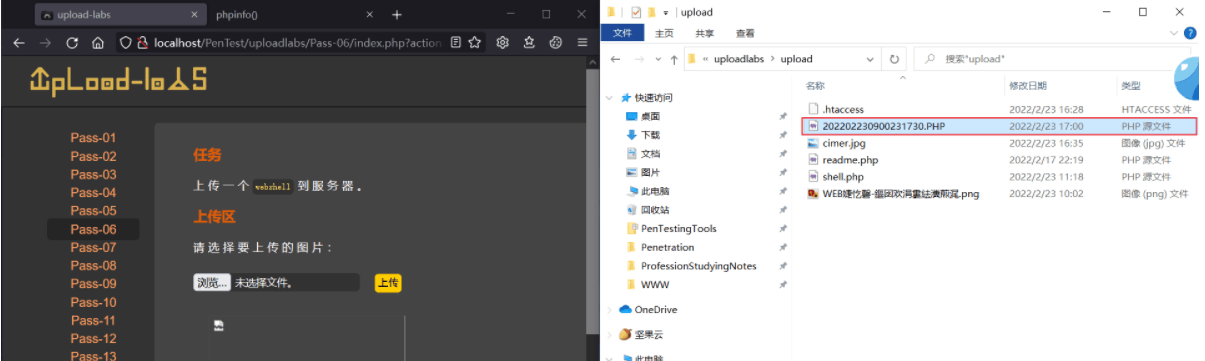
Task: Click the 浏览... file browse button
Action: (x=212, y=283)
